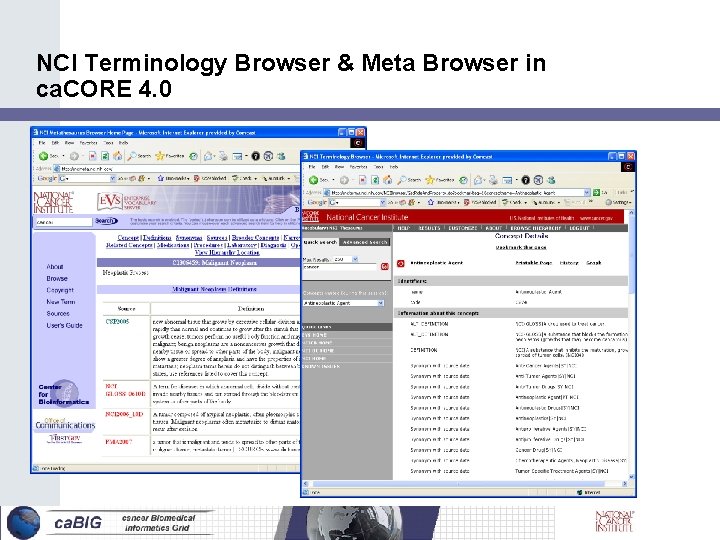Screen dimensions: 720x540
Task: Click the Bookmark this page link
Action: click(521, 247)
